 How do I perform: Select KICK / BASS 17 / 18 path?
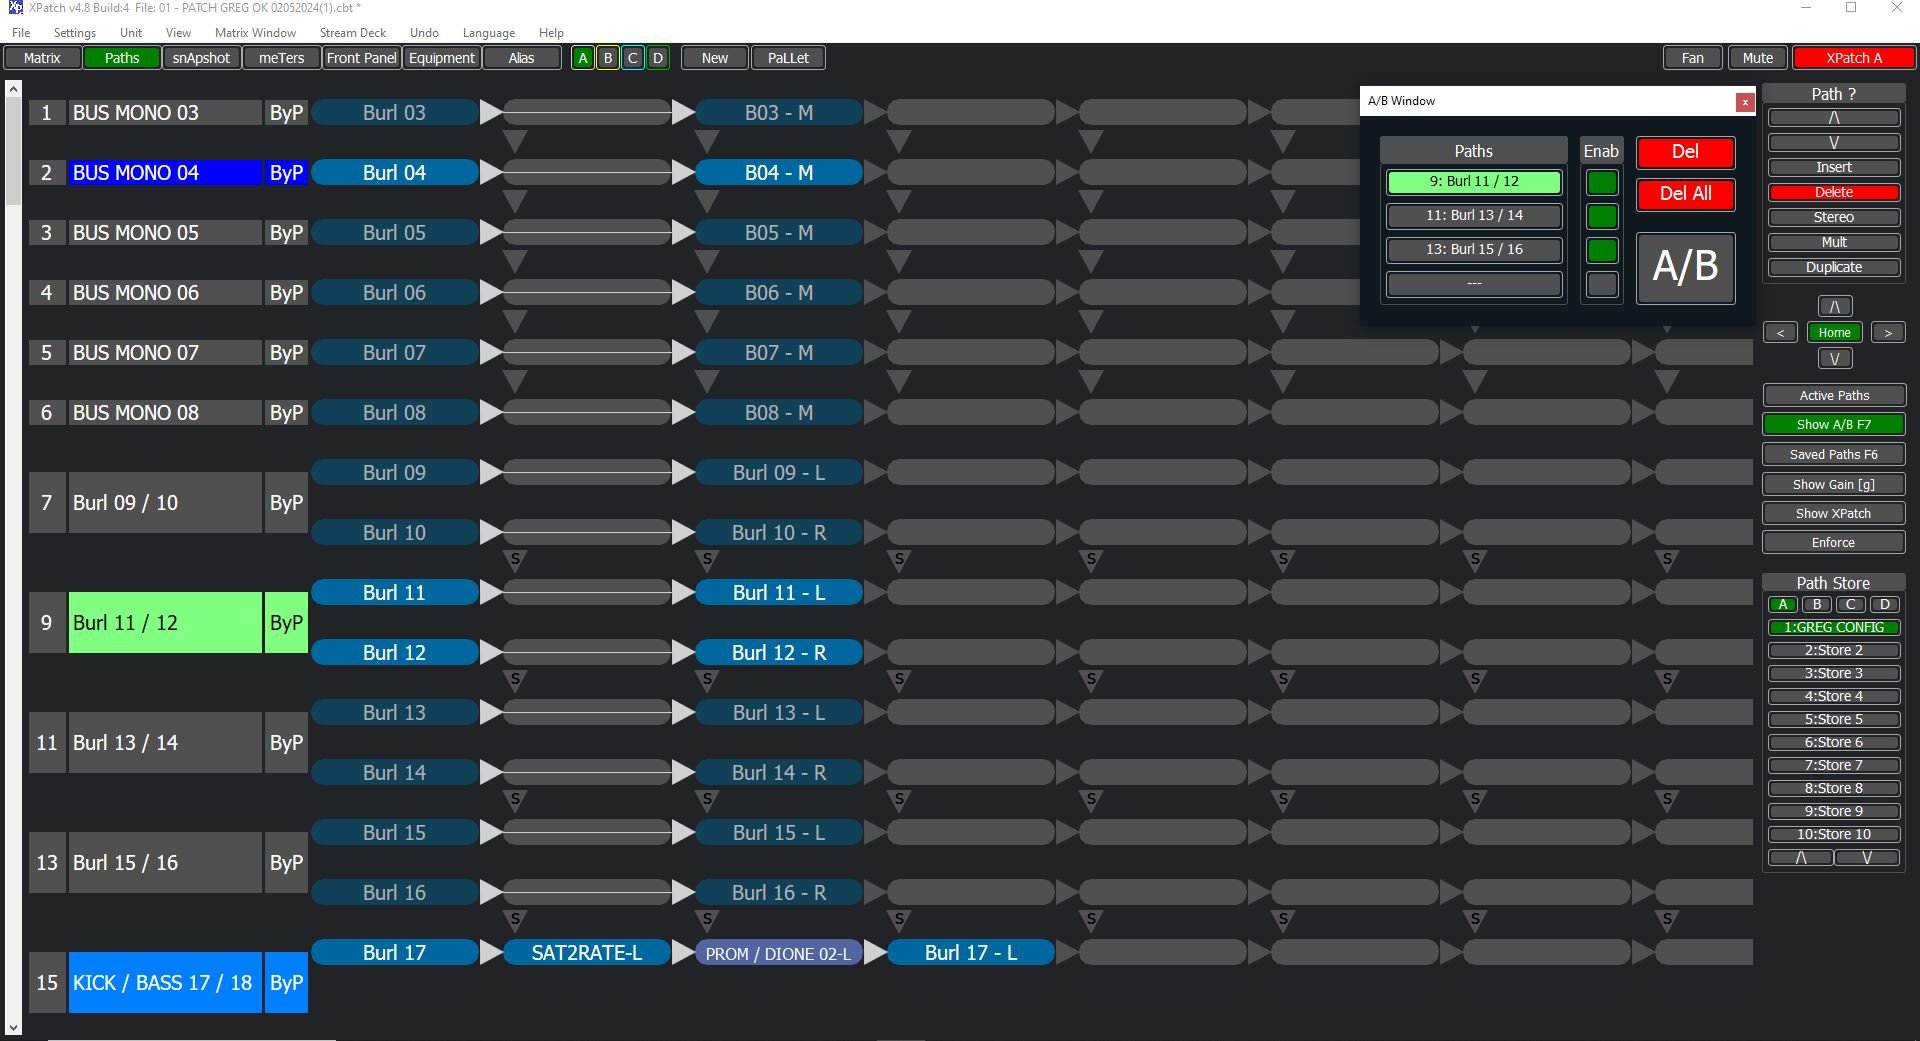tap(165, 983)
